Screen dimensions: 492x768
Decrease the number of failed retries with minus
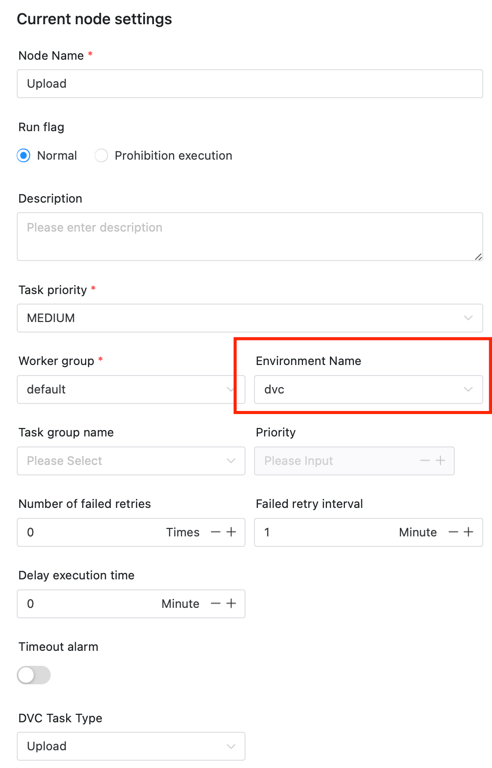click(x=216, y=532)
